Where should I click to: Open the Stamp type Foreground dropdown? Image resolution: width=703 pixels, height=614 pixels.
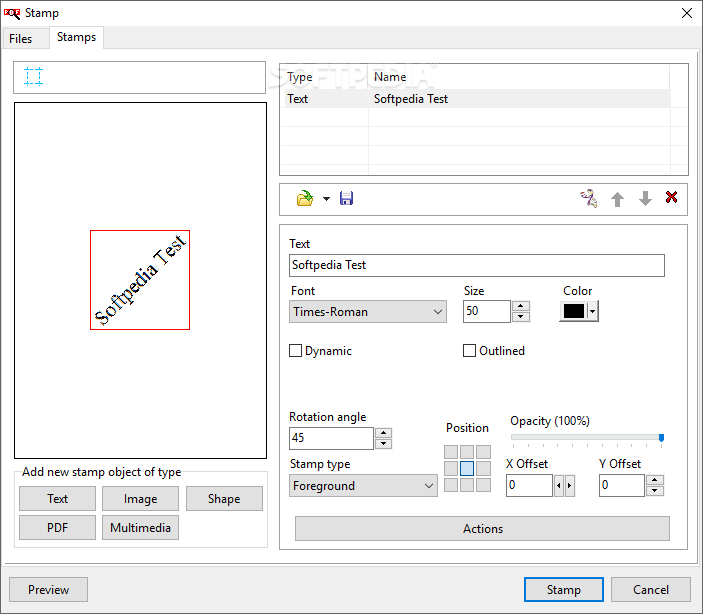point(363,486)
